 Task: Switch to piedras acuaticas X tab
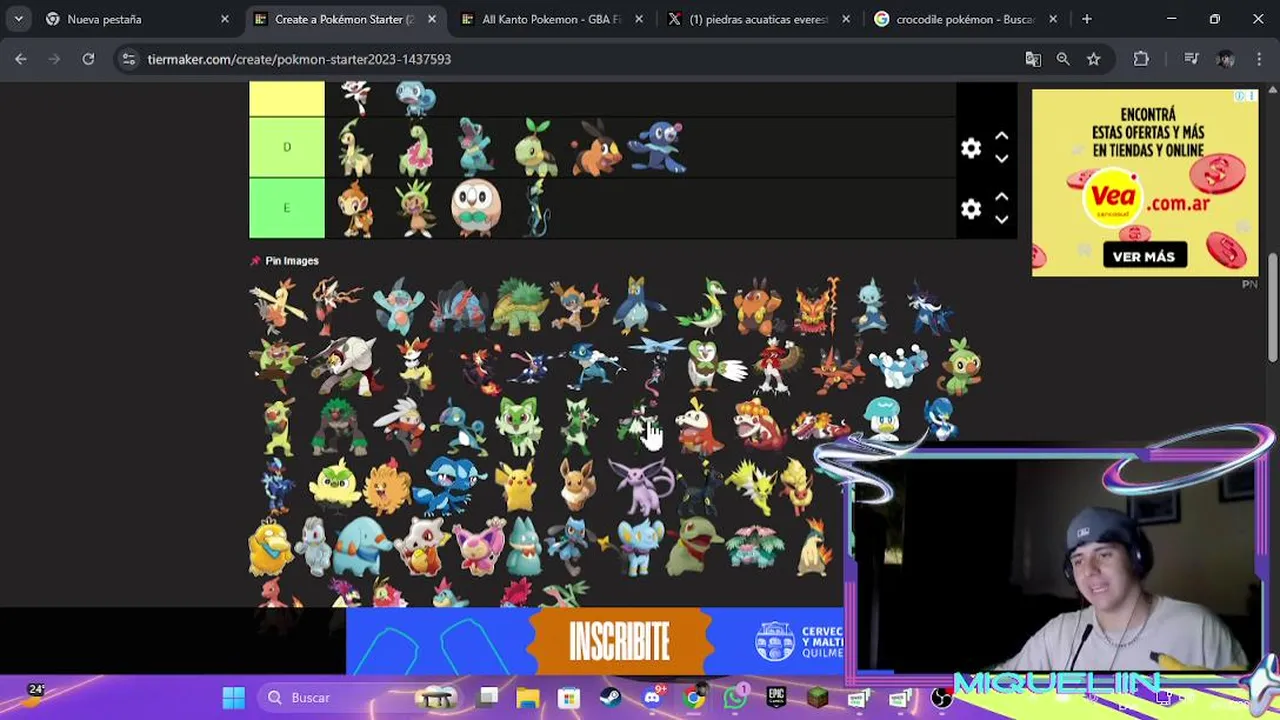click(x=758, y=19)
